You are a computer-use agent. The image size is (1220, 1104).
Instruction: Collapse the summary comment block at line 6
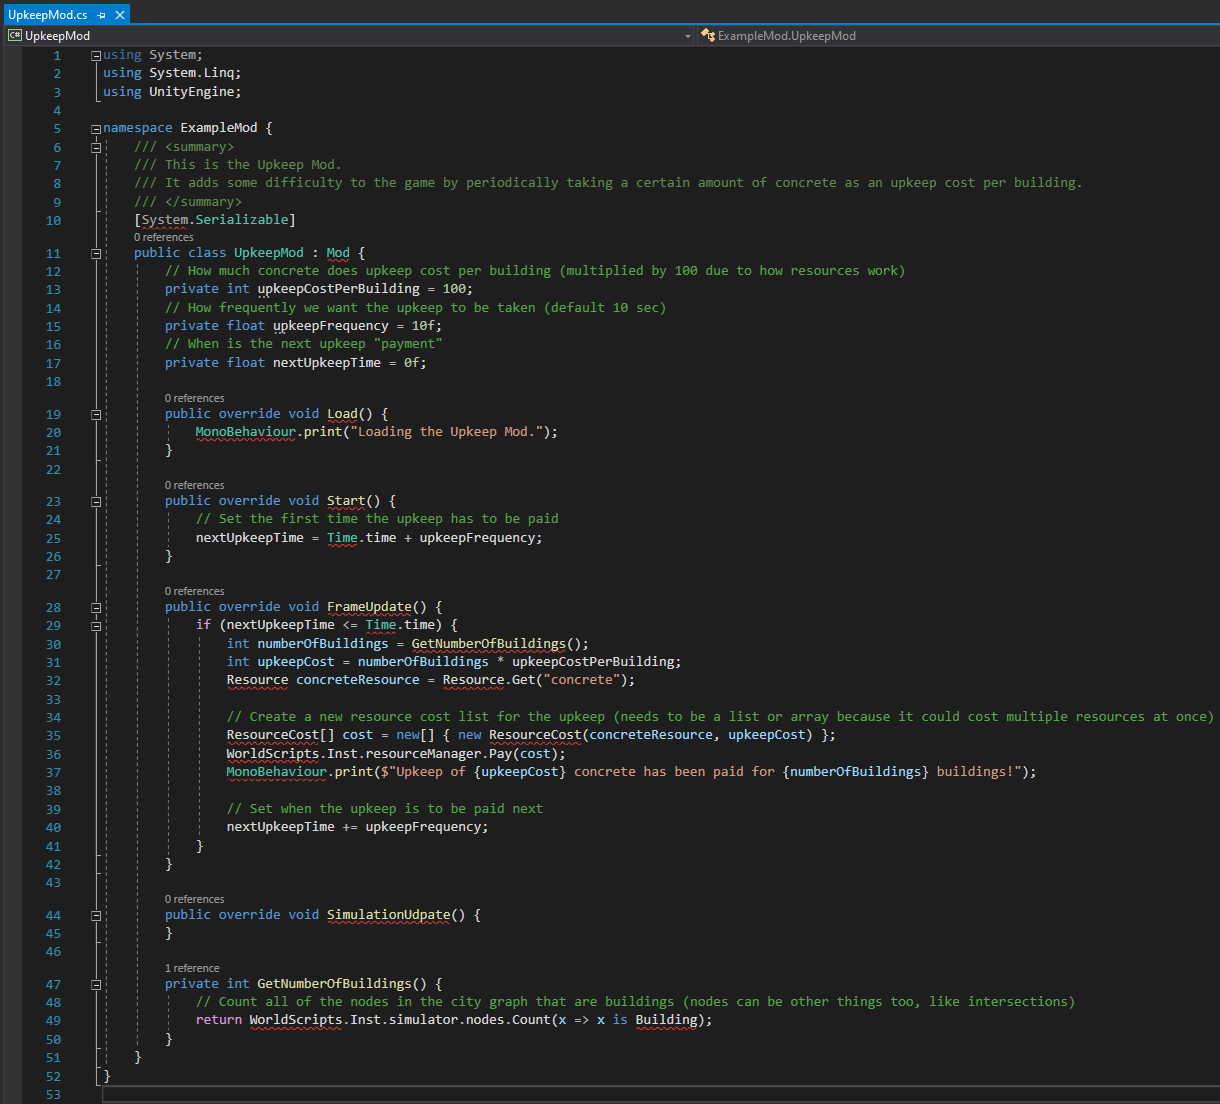(x=96, y=147)
